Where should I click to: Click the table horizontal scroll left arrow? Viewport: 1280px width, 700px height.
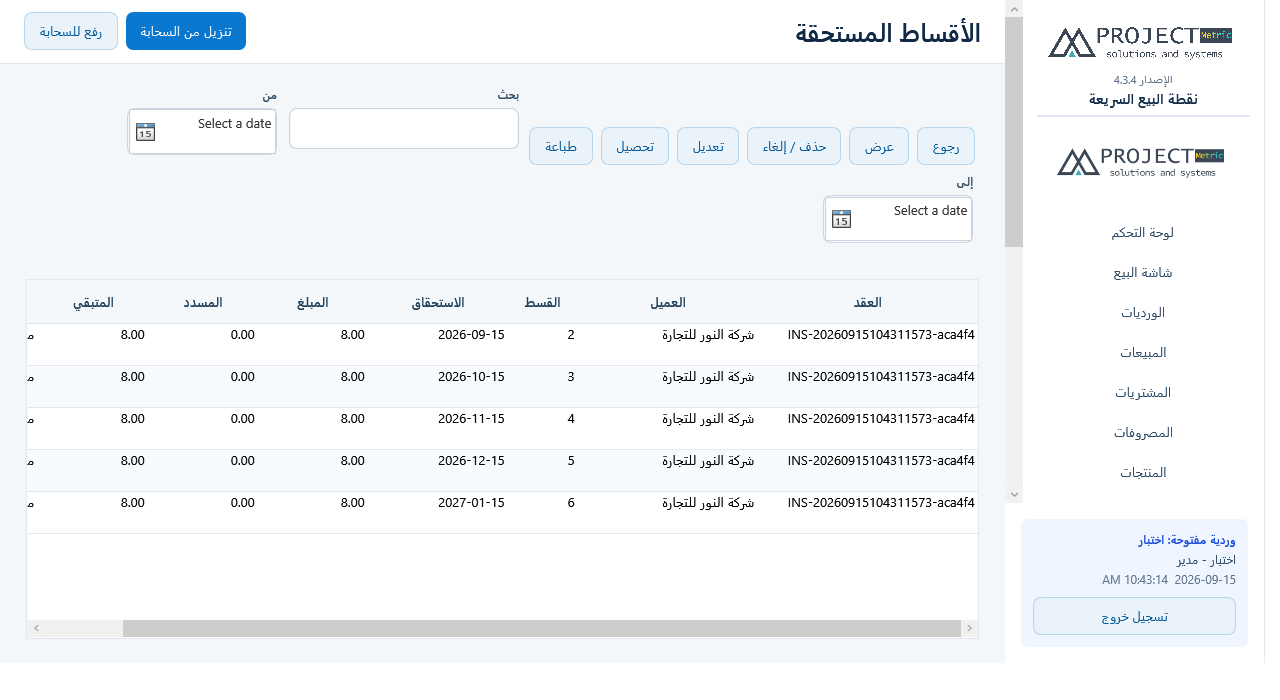(36, 628)
